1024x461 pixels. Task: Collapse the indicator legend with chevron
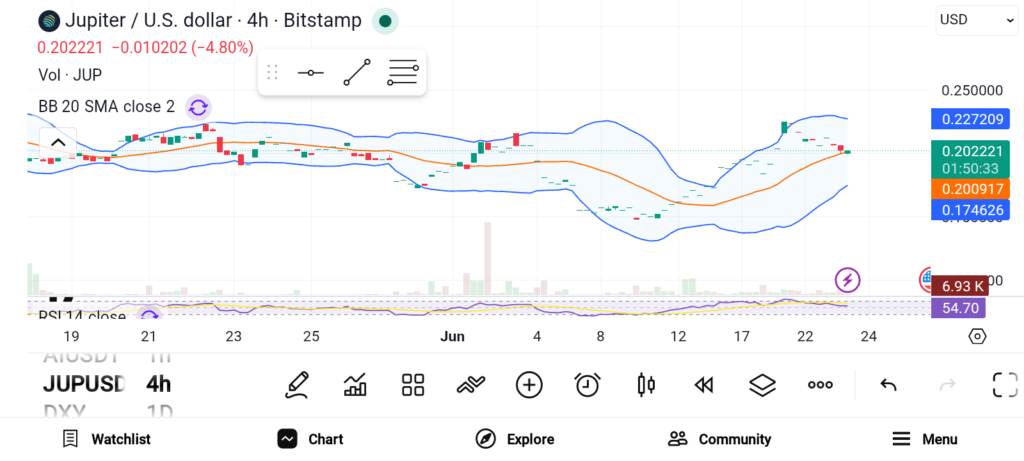58,143
